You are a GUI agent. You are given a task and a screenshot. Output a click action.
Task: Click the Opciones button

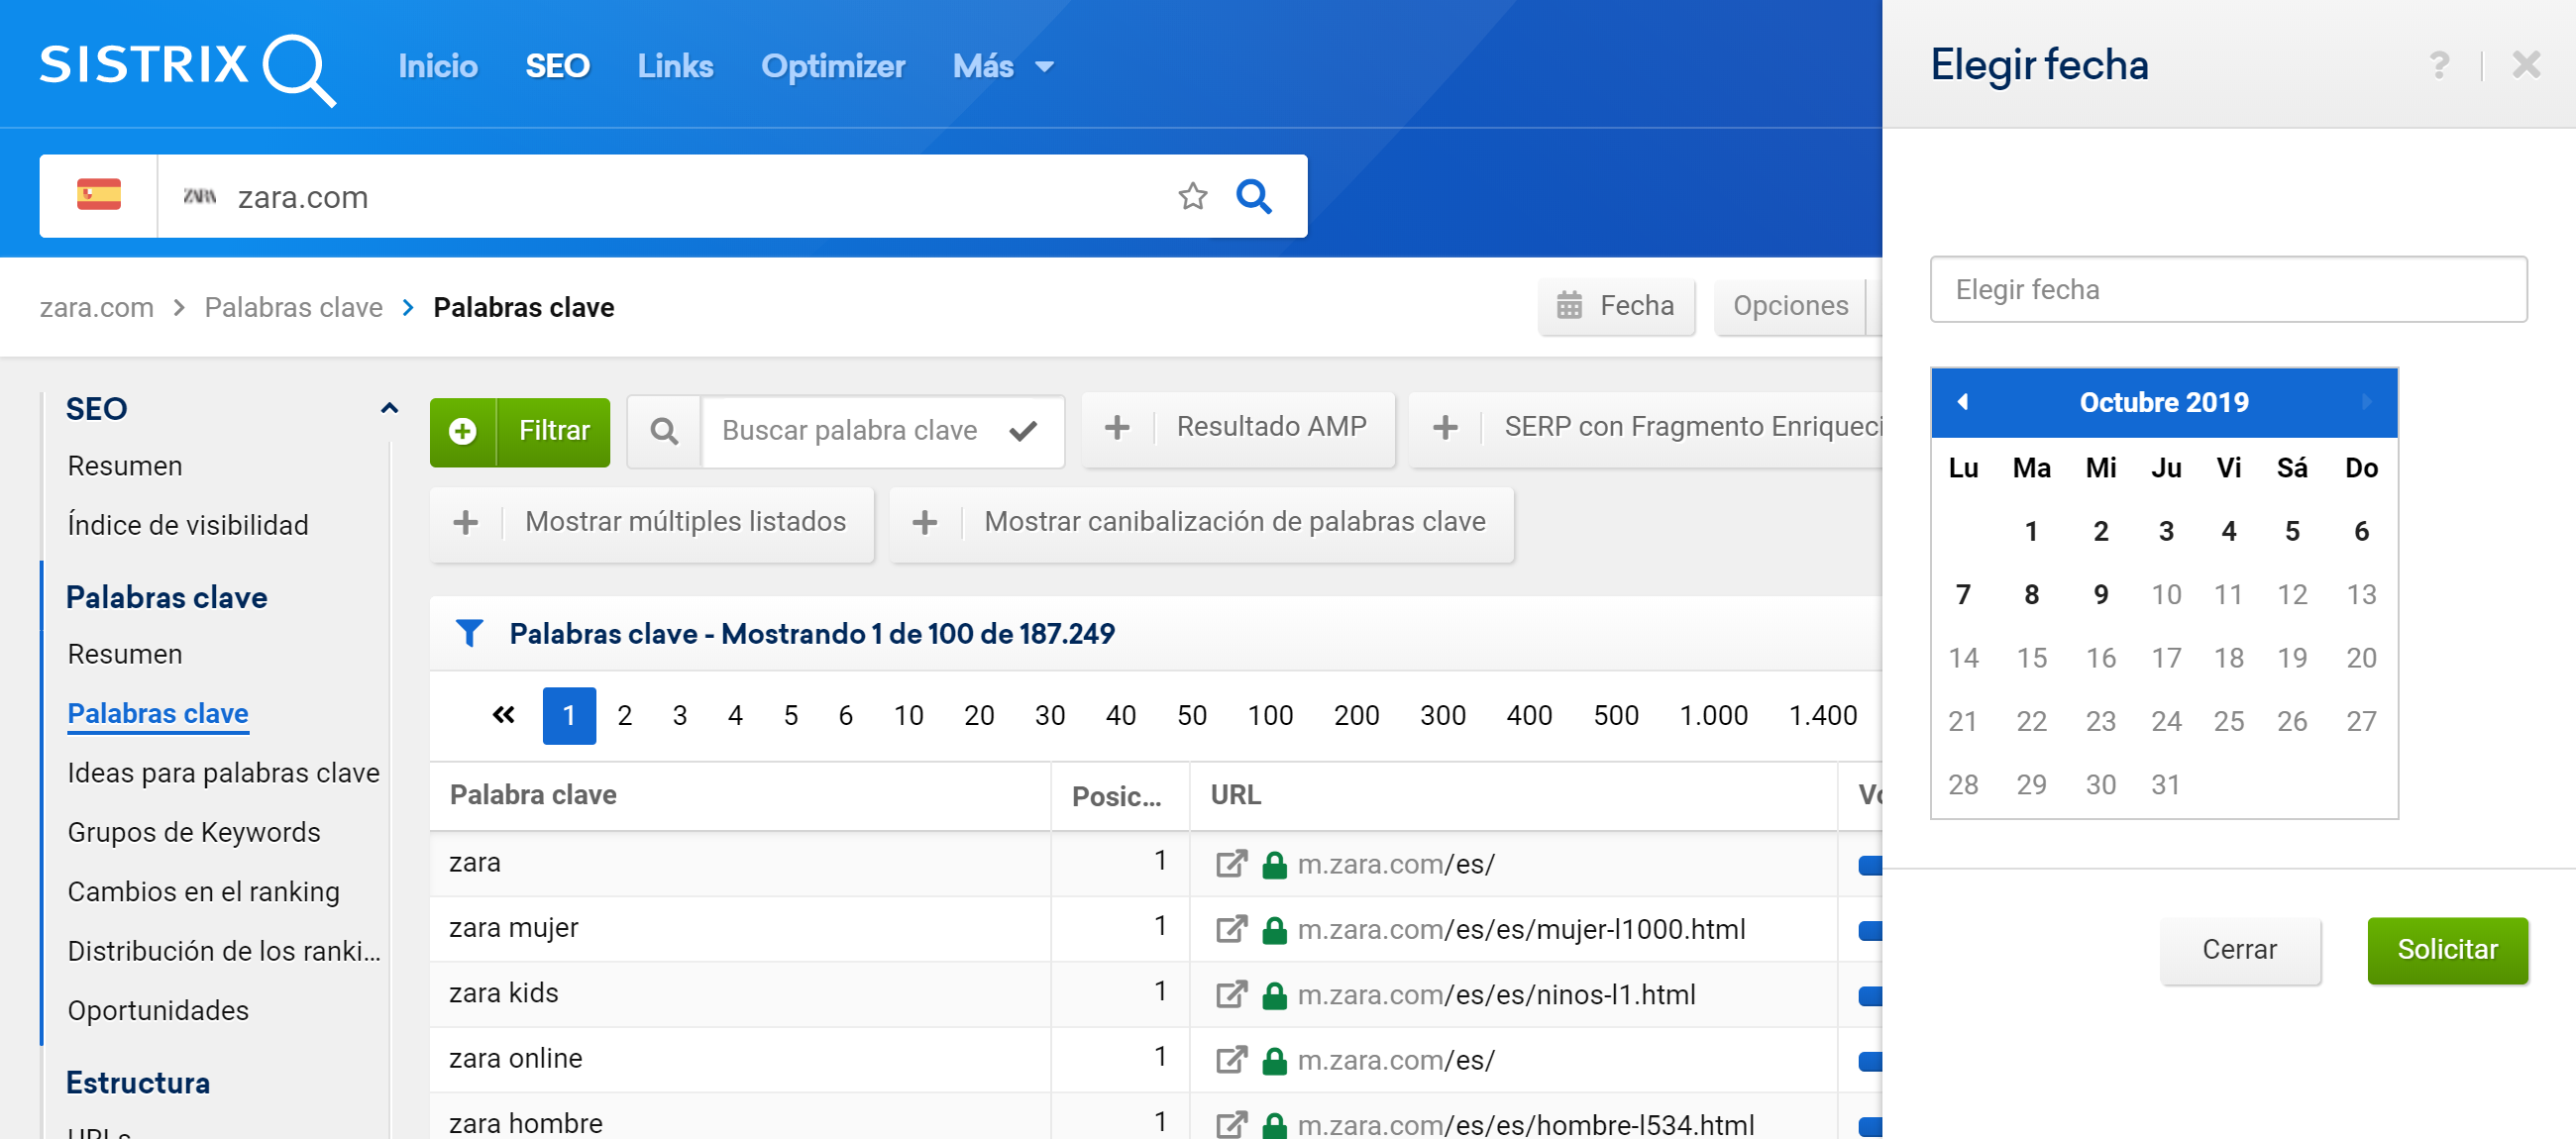point(1790,305)
